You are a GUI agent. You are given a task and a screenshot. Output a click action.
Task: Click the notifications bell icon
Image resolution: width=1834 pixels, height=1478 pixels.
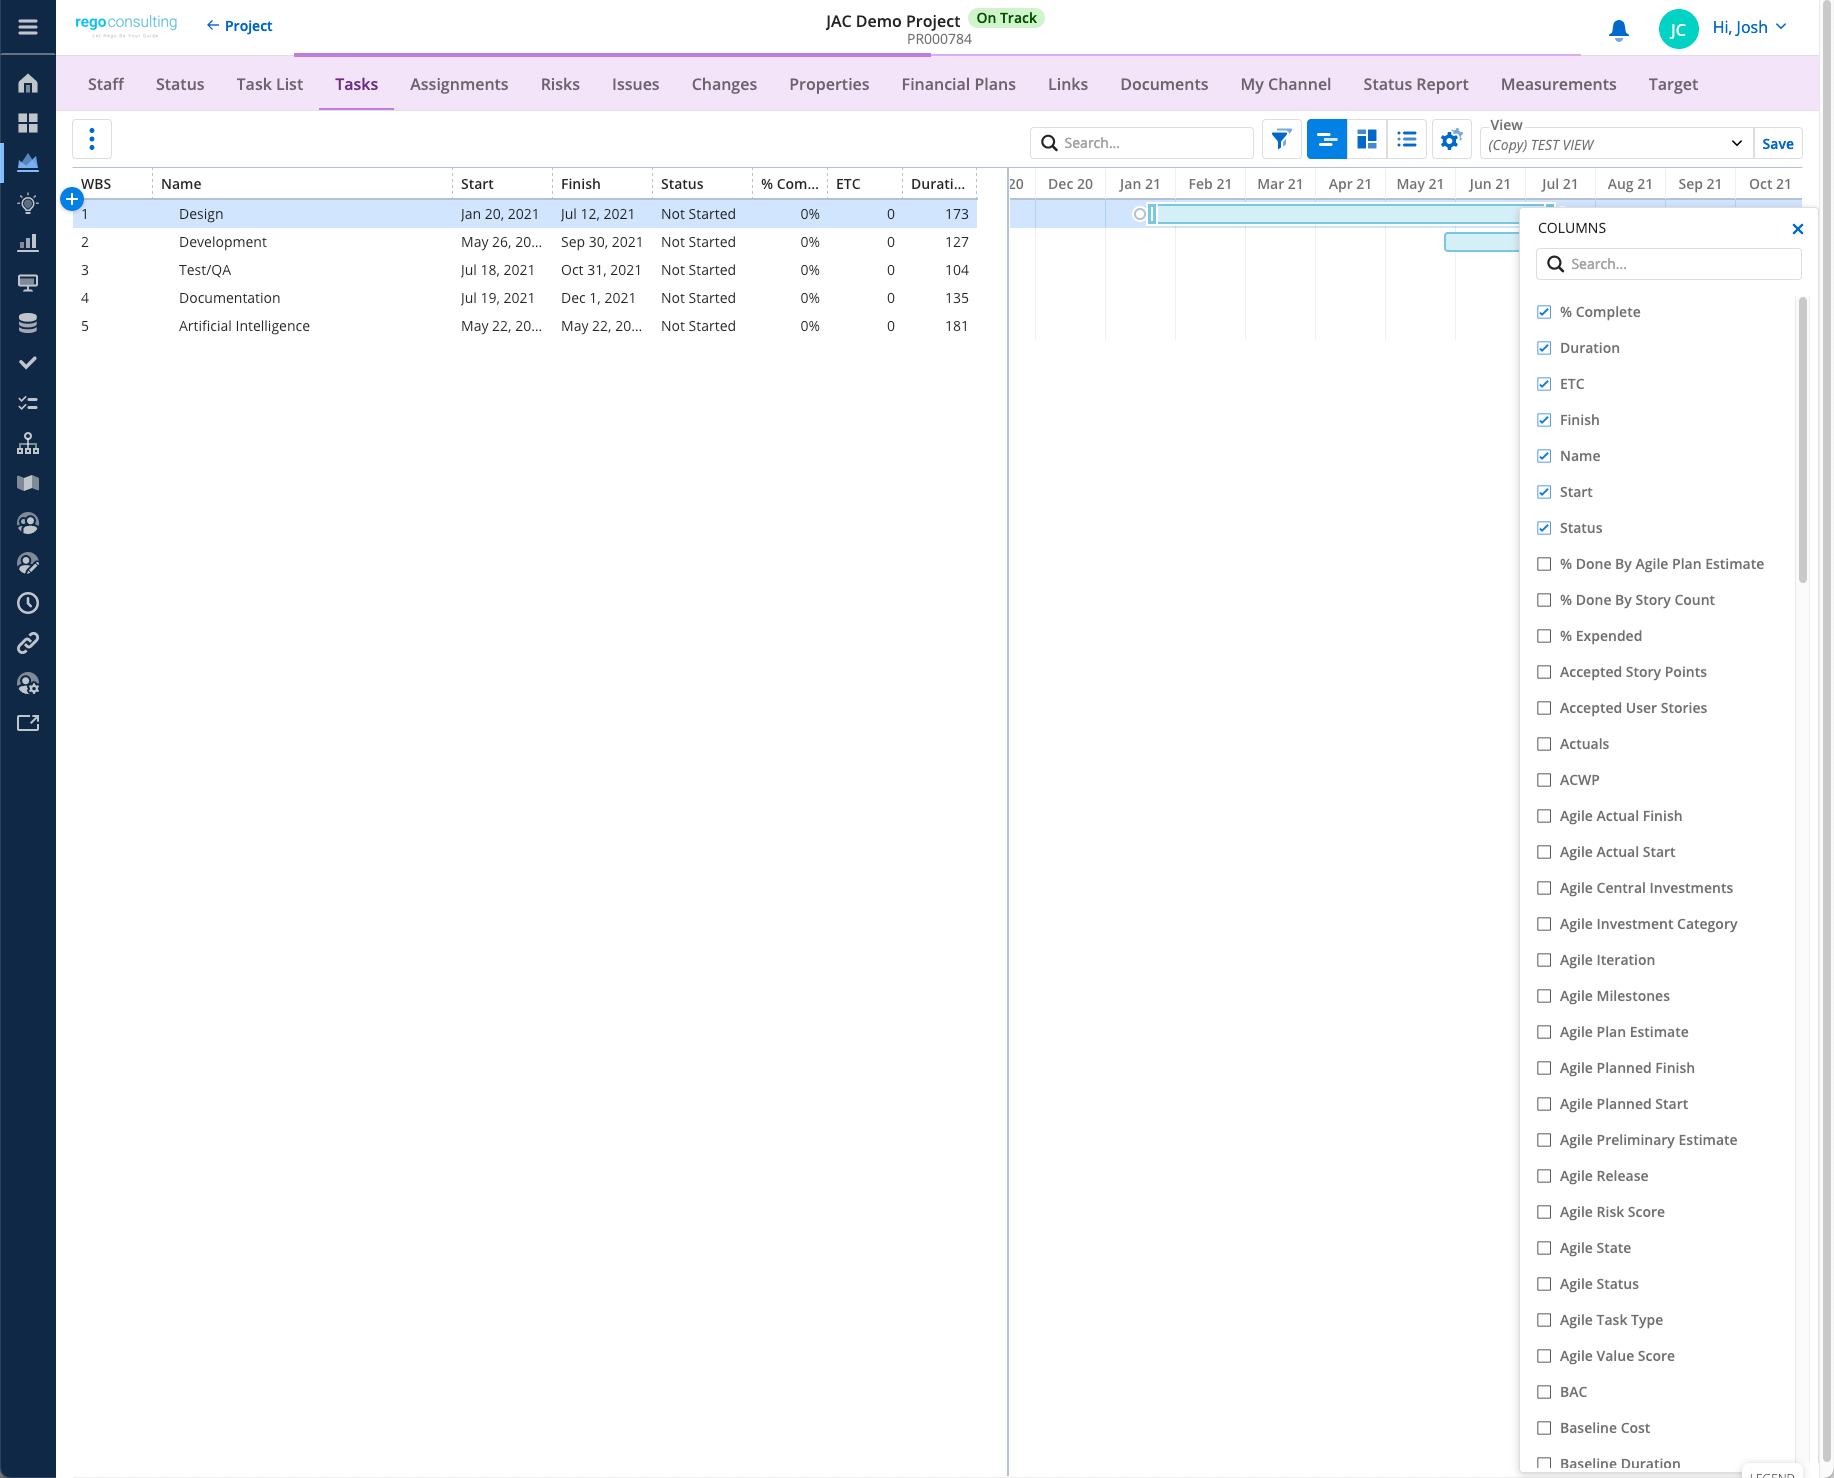point(1619,30)
